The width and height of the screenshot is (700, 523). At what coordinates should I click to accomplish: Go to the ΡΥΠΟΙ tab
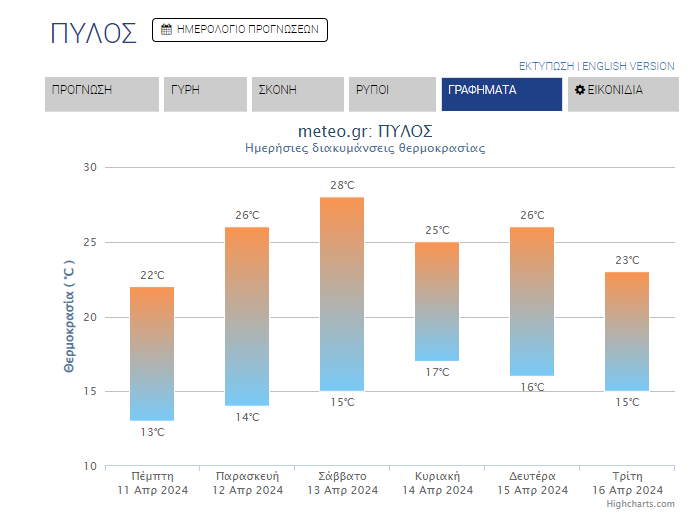tap(392, 94)
